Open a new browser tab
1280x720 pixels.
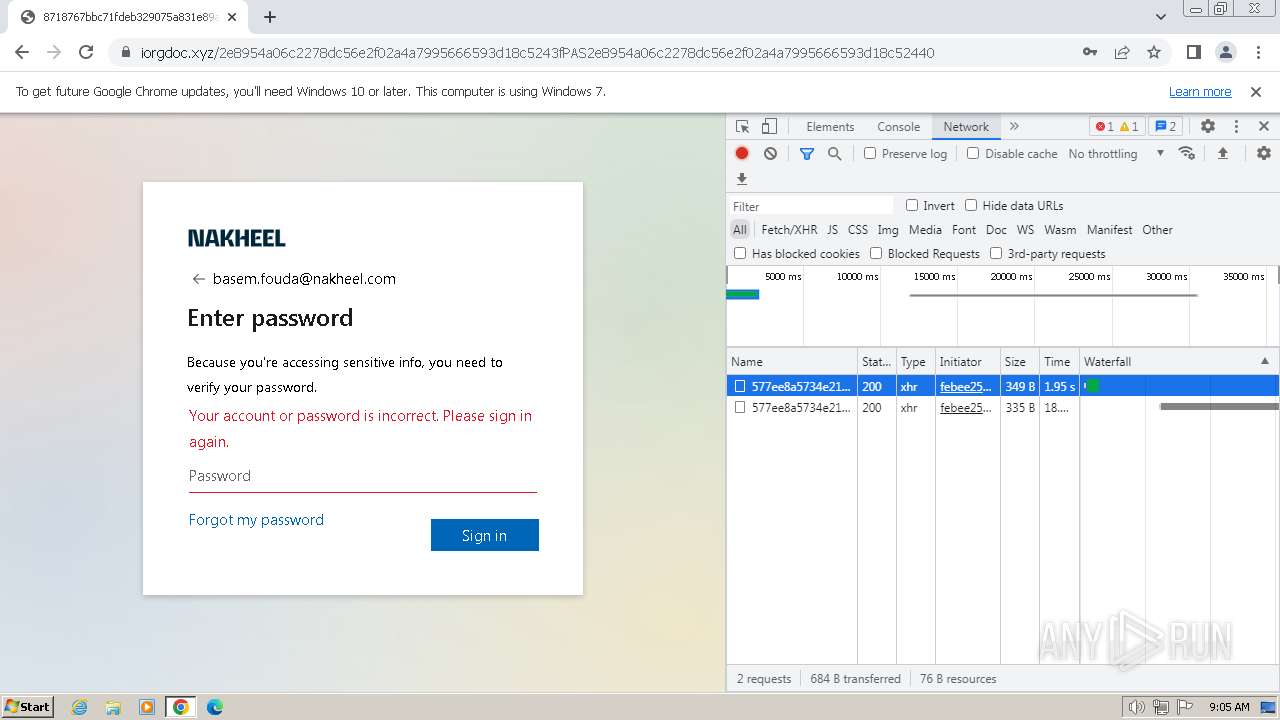click(270, 17)
